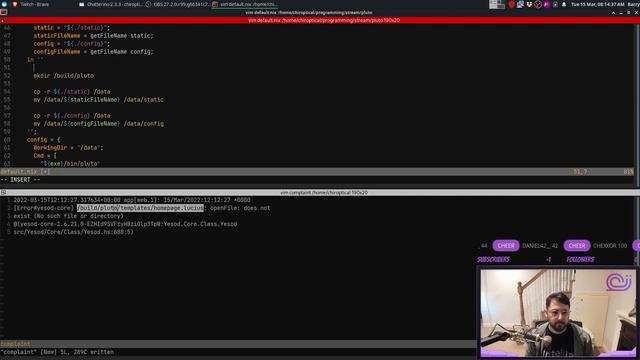
Task: Focus the red vim default.nix pane title
Action: (323, 20)
